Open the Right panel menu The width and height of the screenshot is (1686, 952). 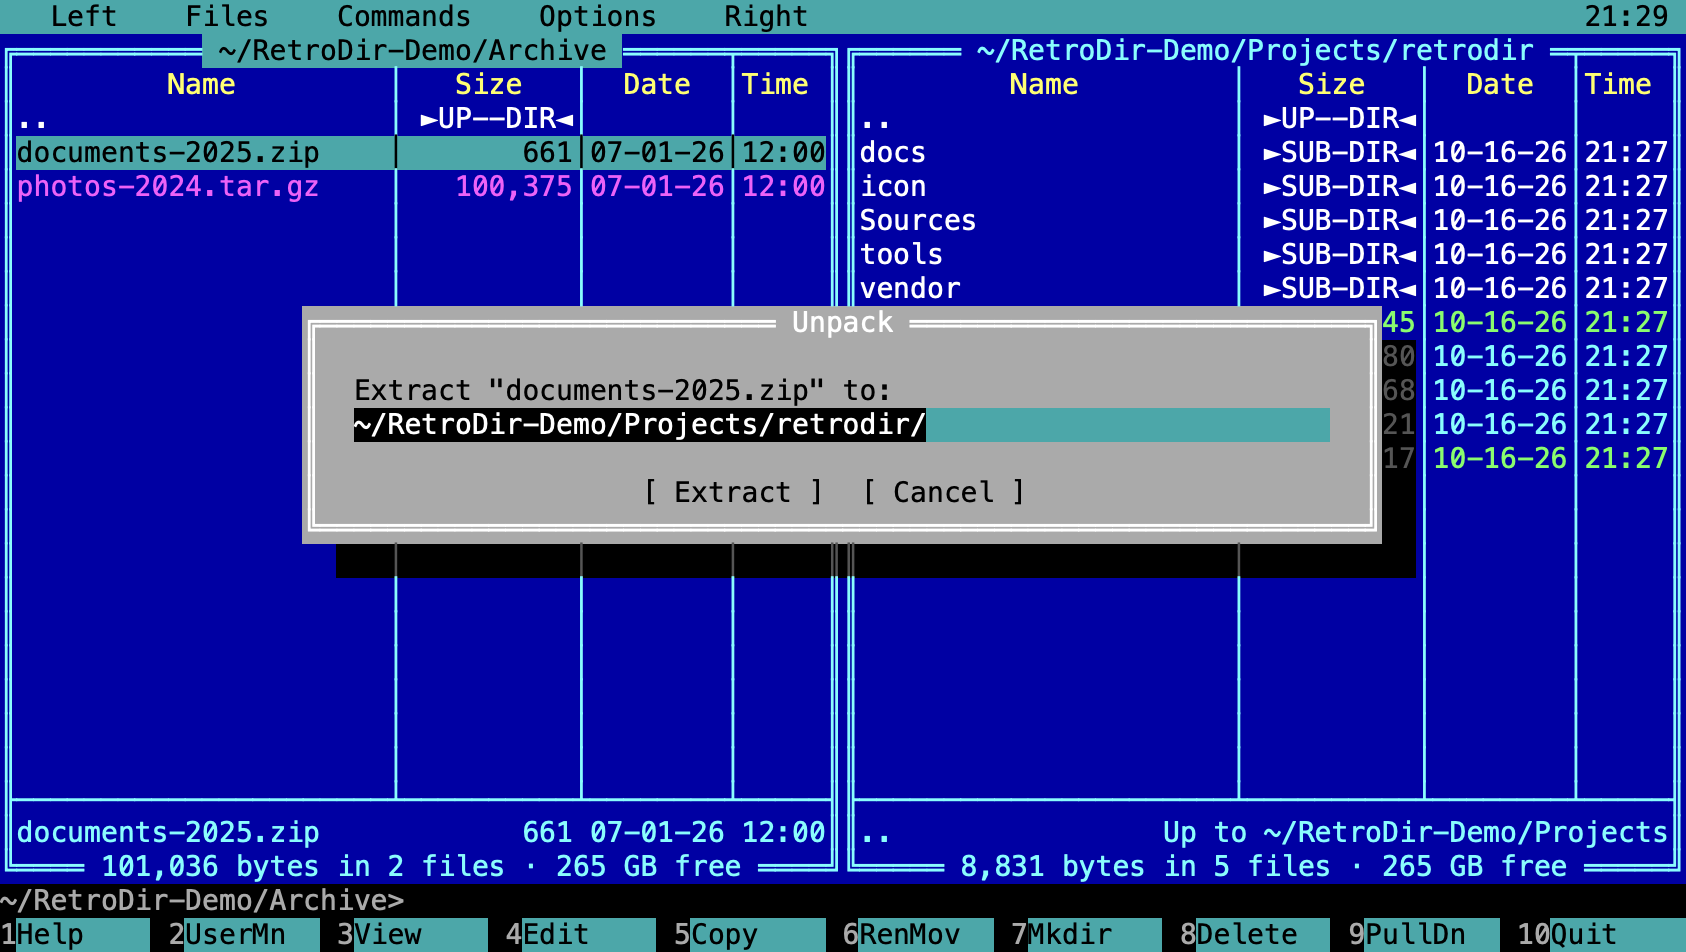point(766,16)
